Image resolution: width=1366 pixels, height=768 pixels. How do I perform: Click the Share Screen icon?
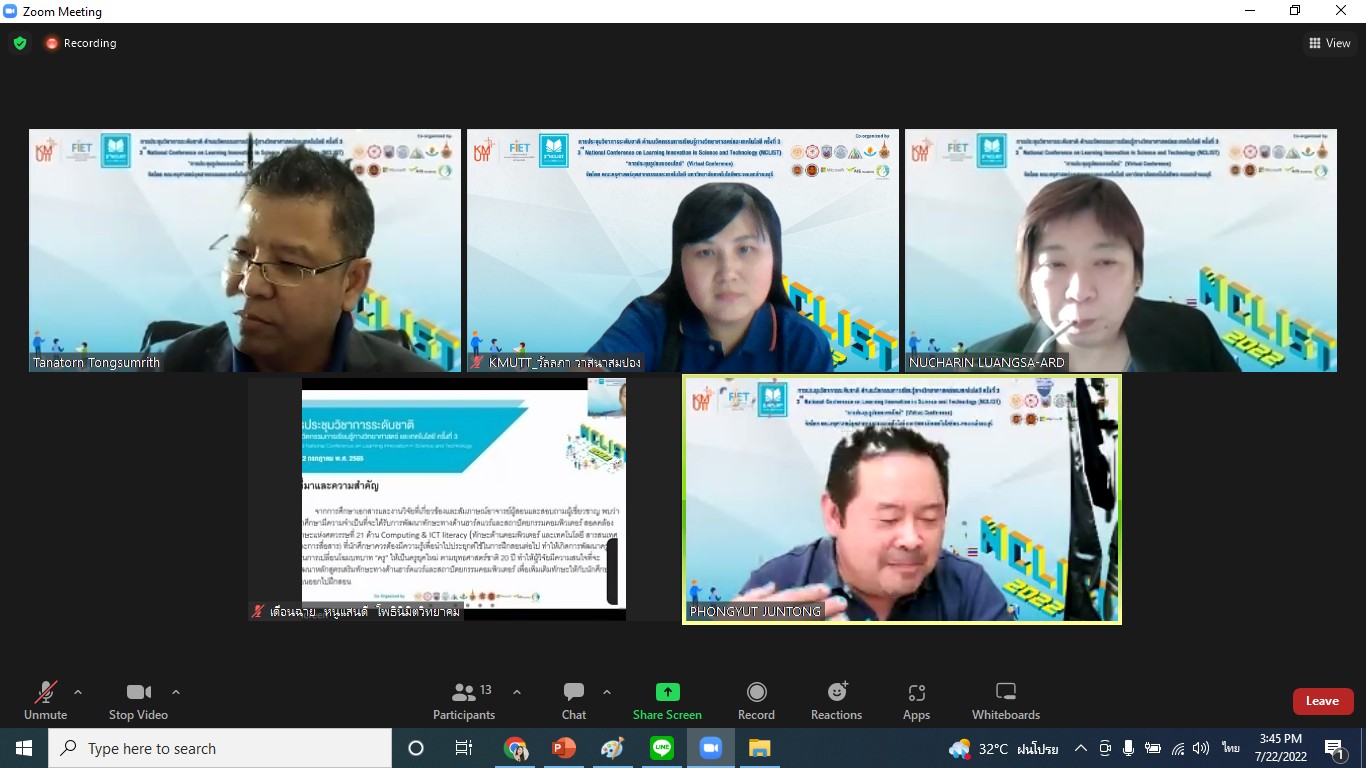pos(667,693)
